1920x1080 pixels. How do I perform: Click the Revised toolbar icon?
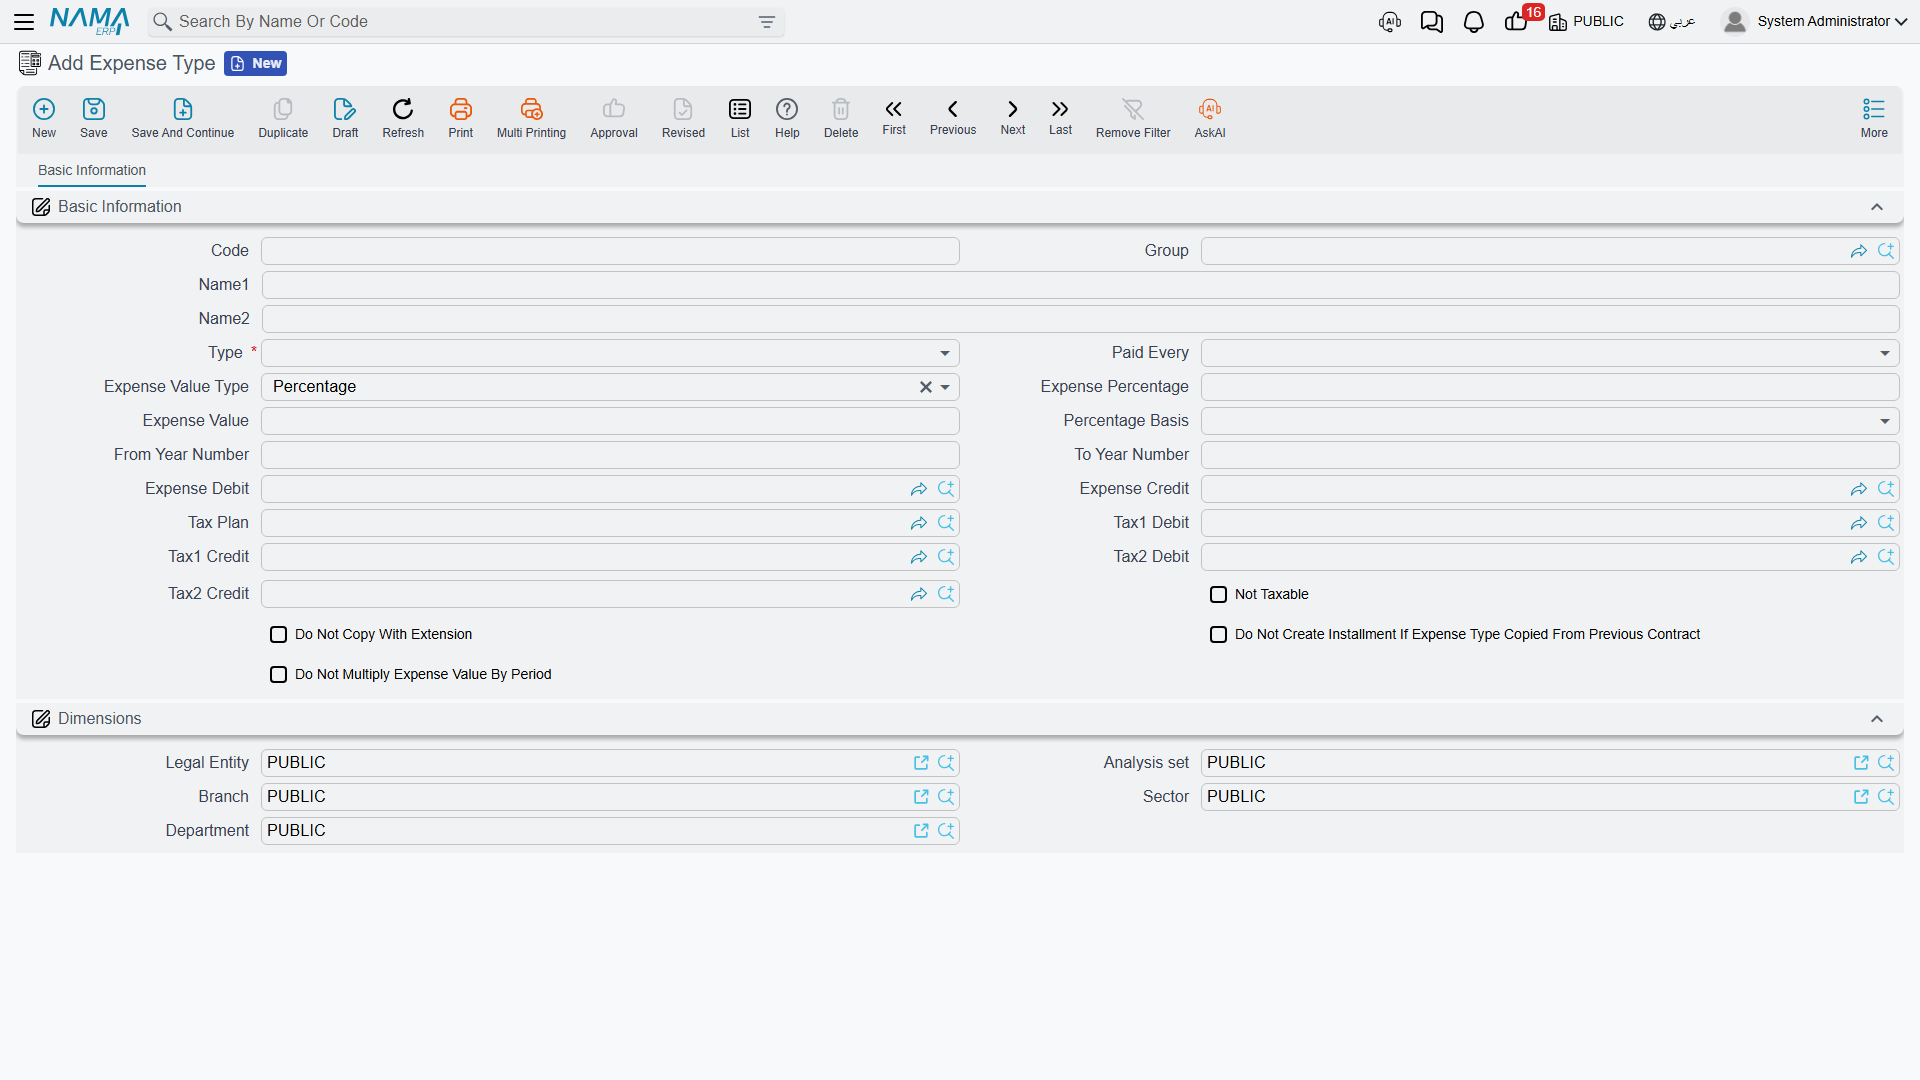[x=683, y=118]
